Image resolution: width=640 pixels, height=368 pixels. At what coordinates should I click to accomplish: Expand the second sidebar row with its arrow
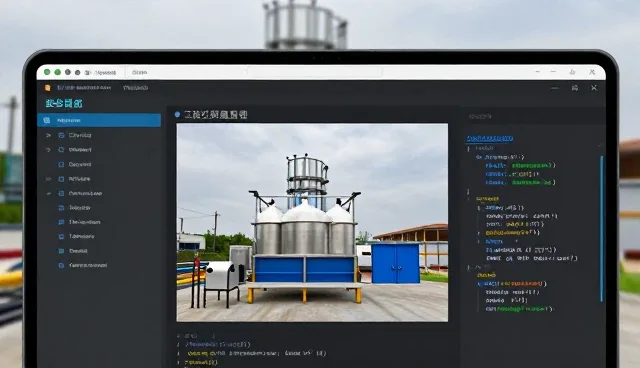[x=48, y=135]
